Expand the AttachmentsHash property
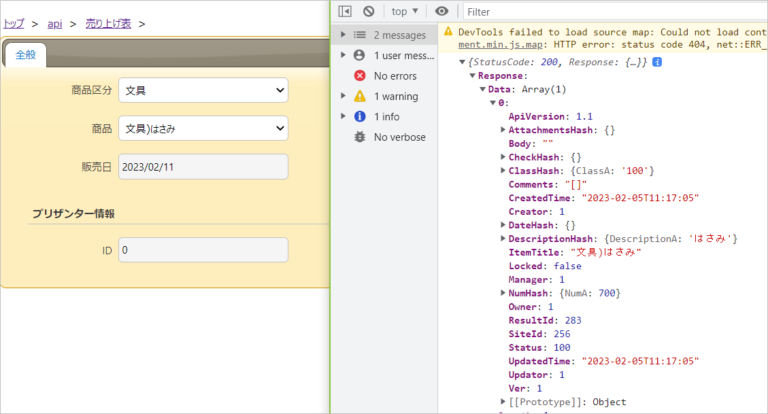This screenshot has height=414, width=768. pos(502,130)
